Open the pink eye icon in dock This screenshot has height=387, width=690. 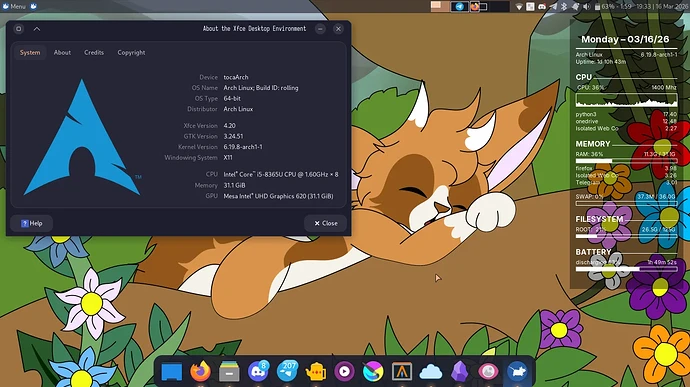tap(488, 371)
